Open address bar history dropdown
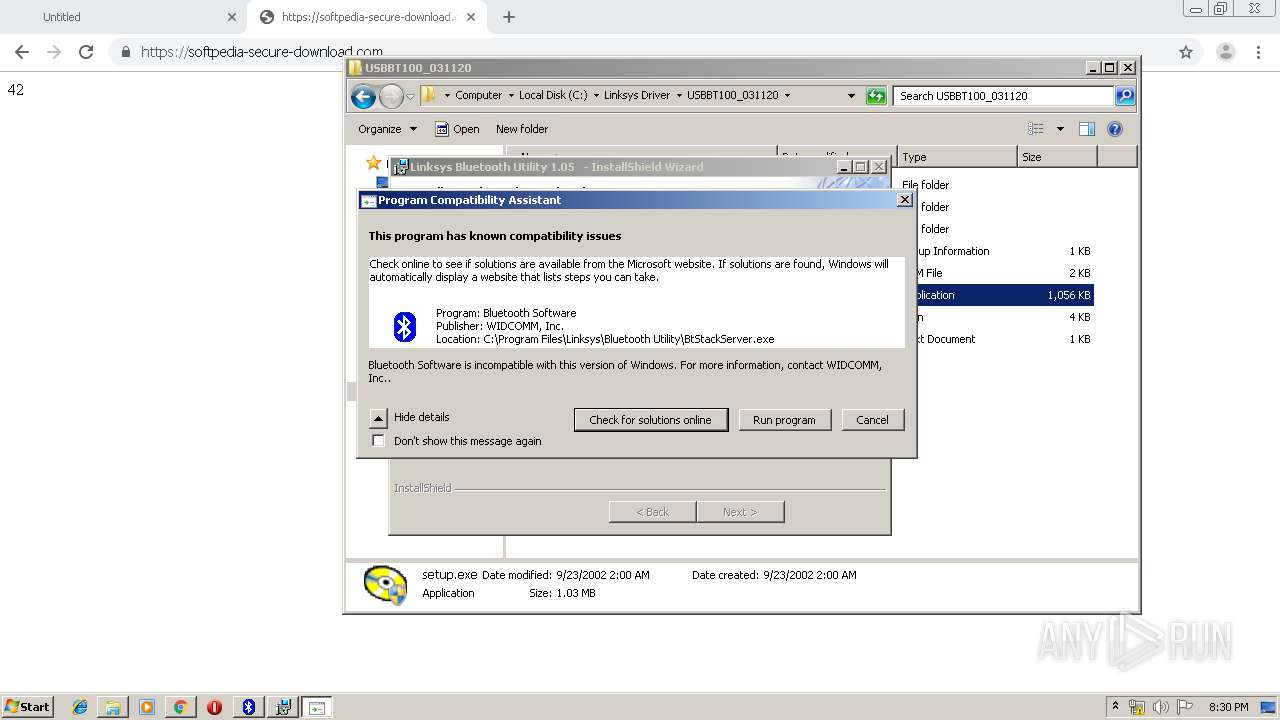Screen dimensions: 1280x720 [851, 96]
